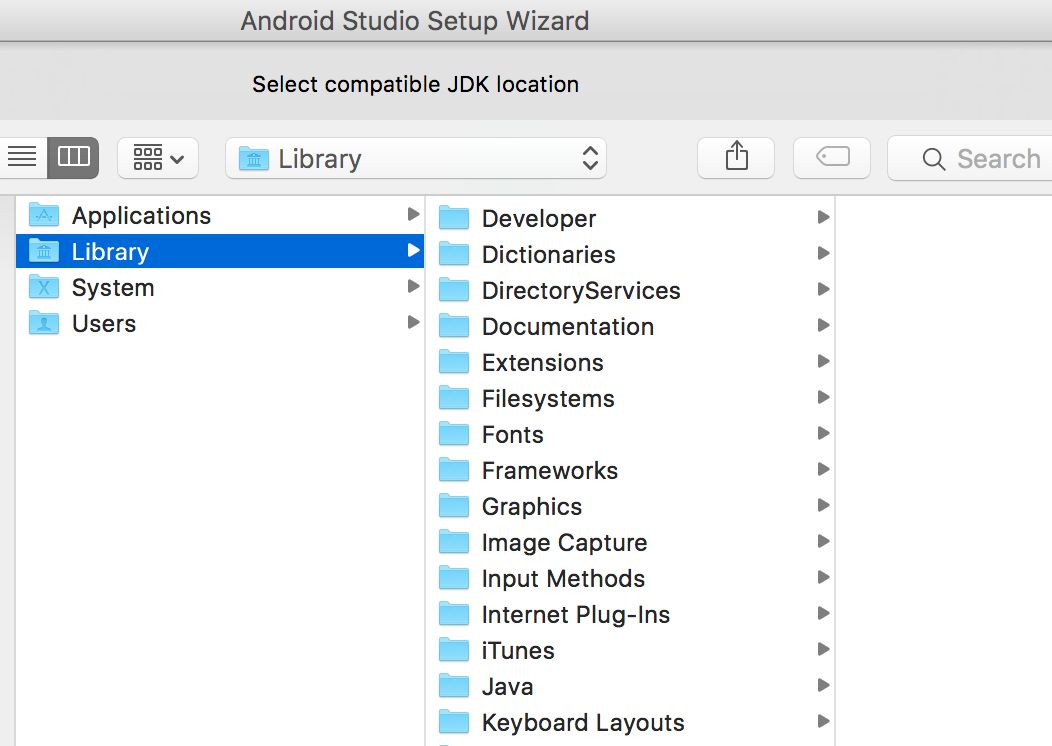Viewport: 1052px width, 746px height.
Task: Select the Extensions folder name
Action: [x=543, y=363]
